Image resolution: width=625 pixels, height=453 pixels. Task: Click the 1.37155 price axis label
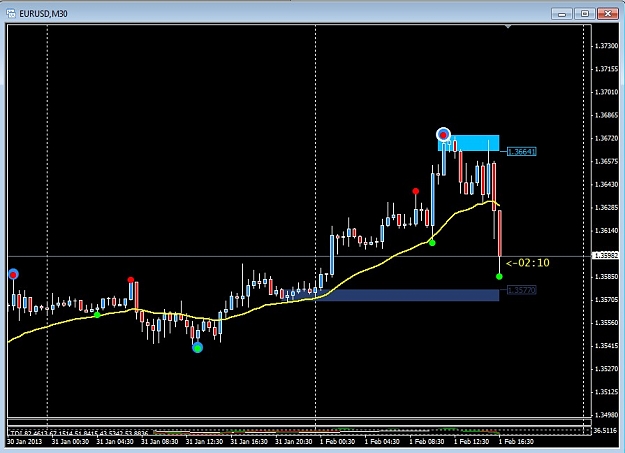click(606, 69)
